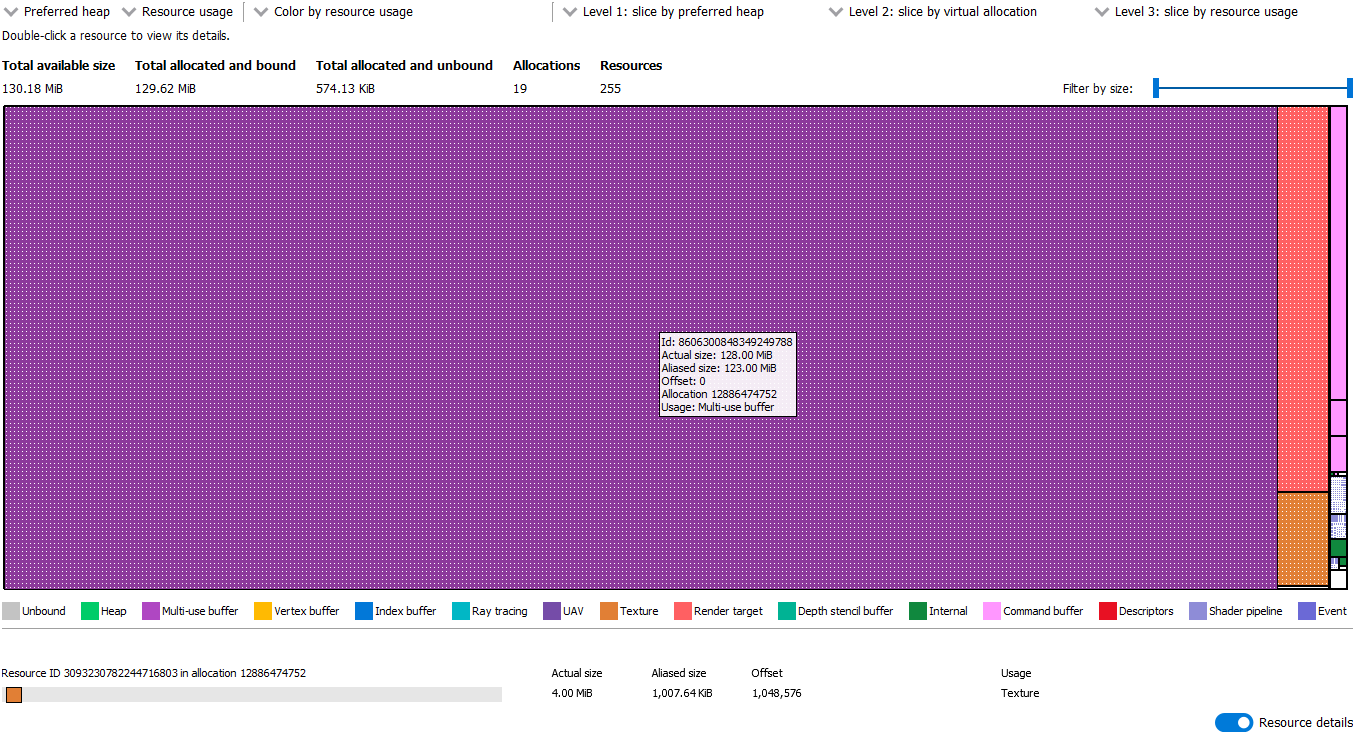This screenshot has width=1359, height=734.
Task: Click the orange resource marker in allocation bar
Action: coord(14,694)
